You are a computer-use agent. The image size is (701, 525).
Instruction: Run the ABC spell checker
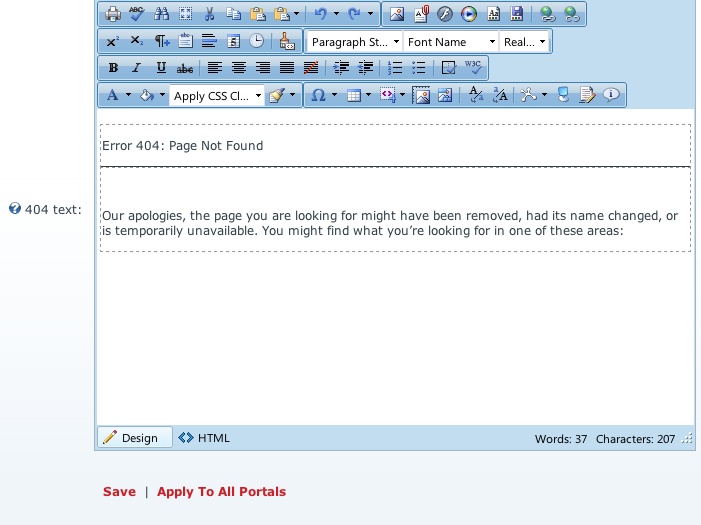[x=137, y=14]
